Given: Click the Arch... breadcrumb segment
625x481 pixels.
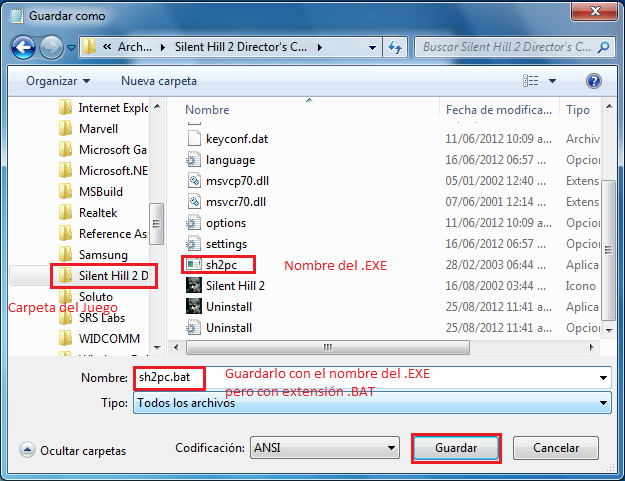Looking at the screenshot, I should 135,47.
